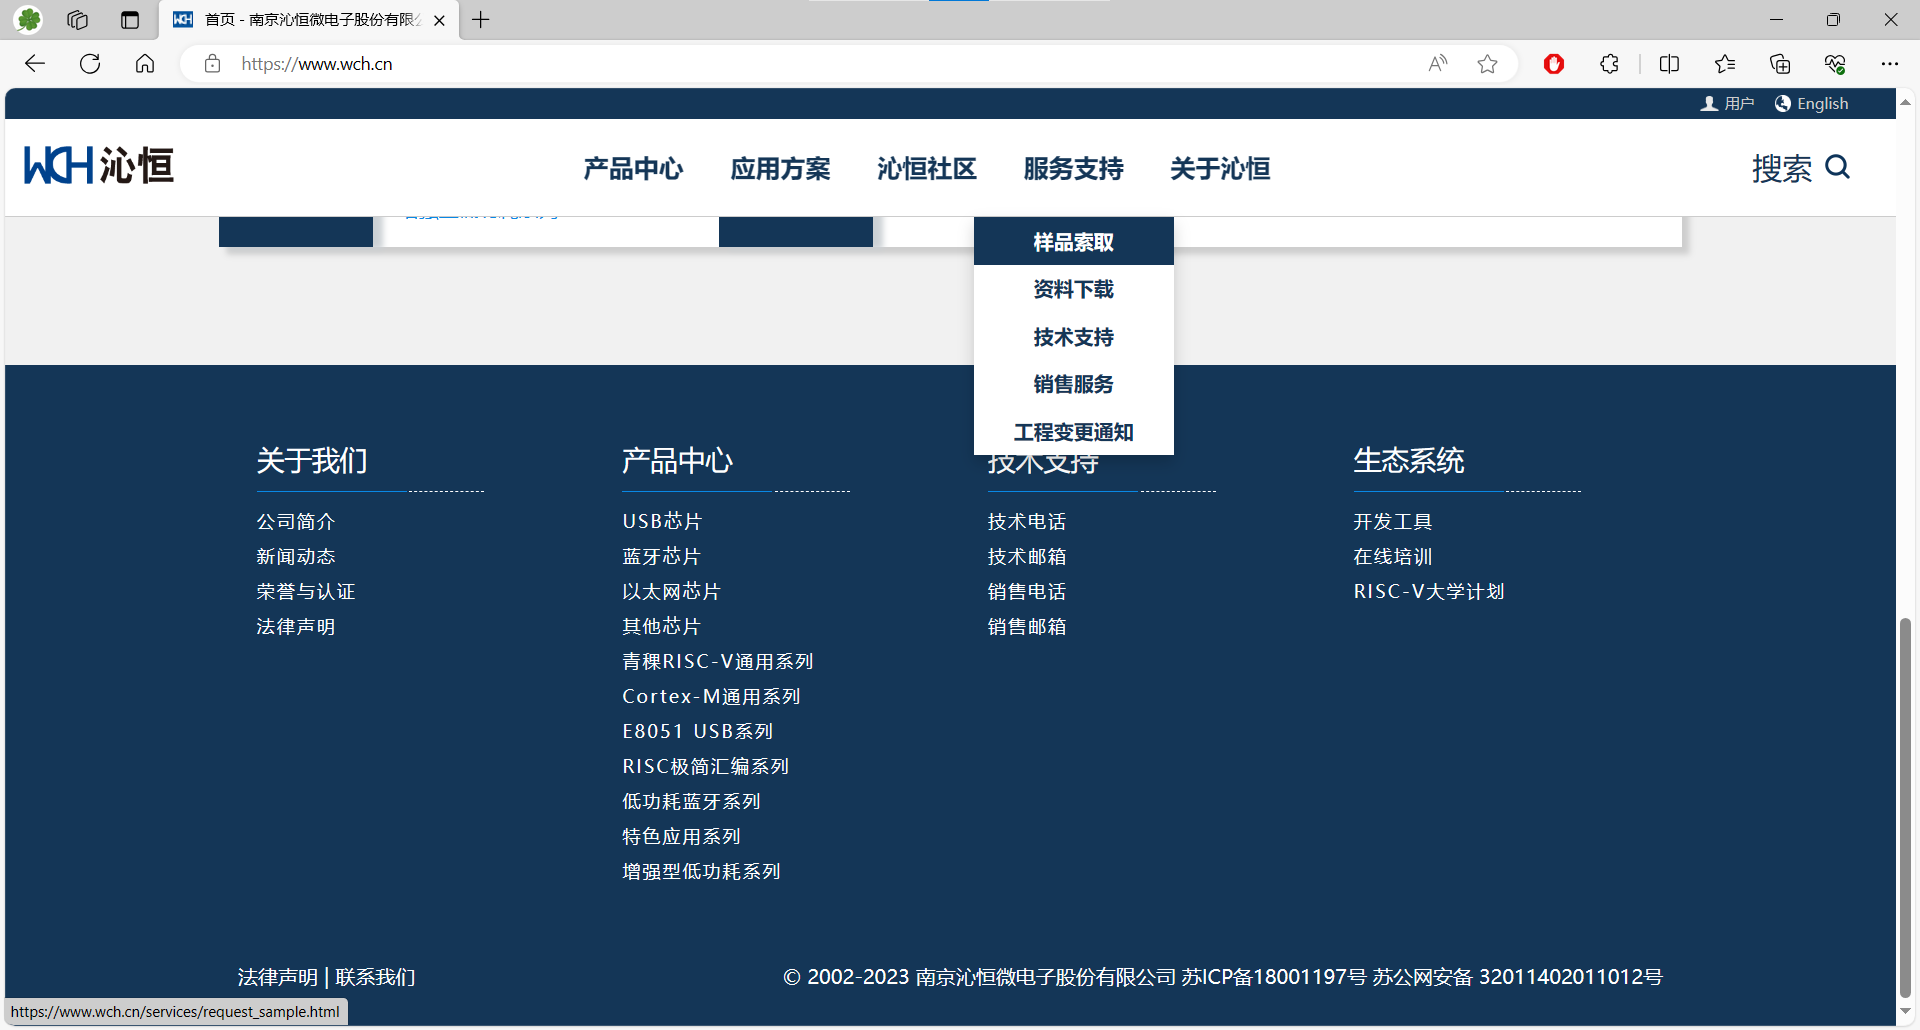Open the browser extensions puzzle icon
The height and width of the screenshot is (1030, 1920).
tap(1609, 64)
